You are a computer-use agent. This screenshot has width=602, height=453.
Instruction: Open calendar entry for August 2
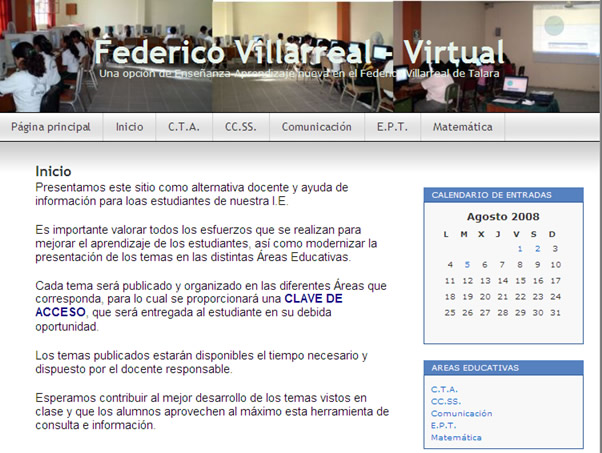(537, 249)
